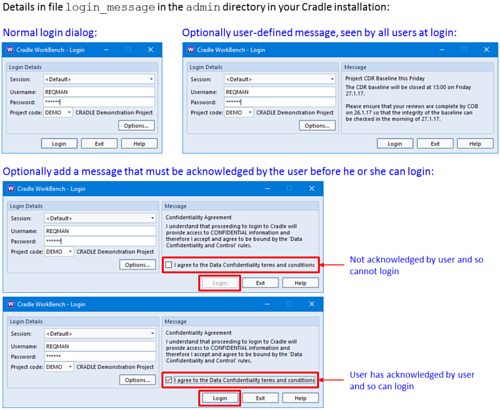
Task: Click the Cradle W icon in the checked agreement dialog
Action: (11, 304)
